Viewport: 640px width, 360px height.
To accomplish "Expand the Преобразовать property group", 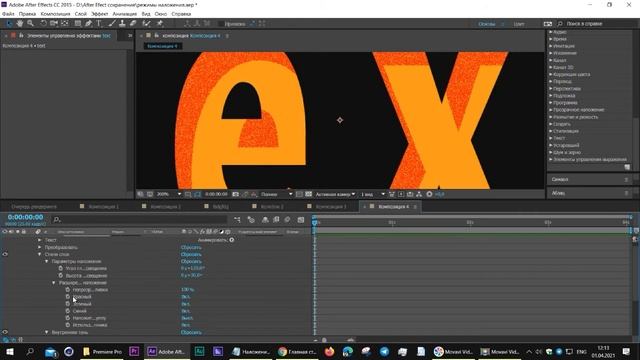I will [40, 247].
